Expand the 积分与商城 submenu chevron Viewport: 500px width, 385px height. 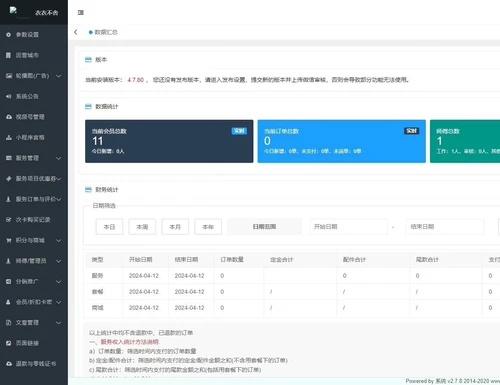(59, 240)
